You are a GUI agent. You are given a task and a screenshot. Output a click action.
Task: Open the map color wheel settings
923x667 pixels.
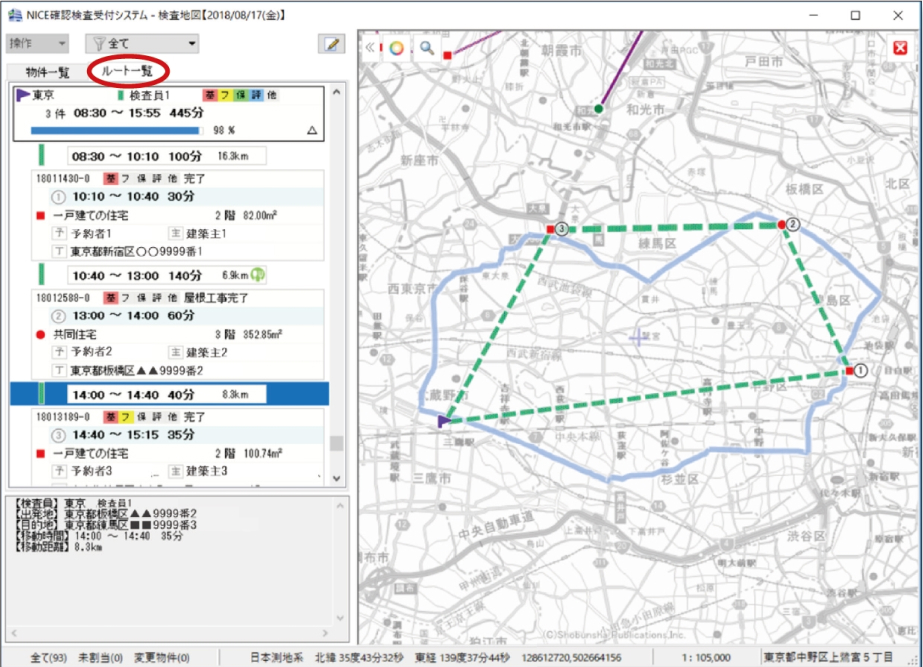397,48
